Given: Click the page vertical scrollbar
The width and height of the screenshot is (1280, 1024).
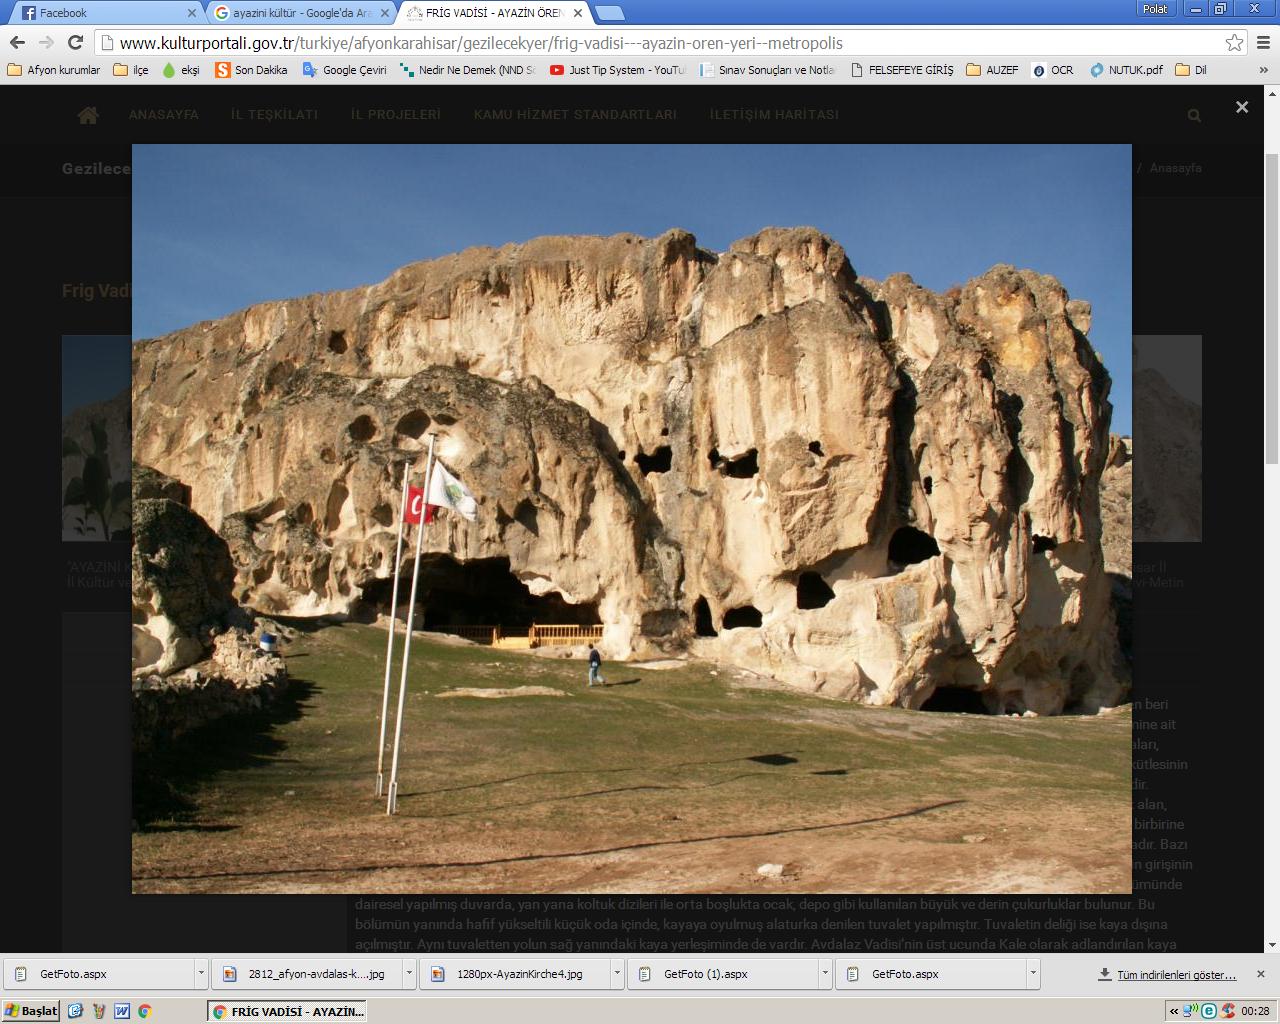Looking at the screenshot, I should 1272,500.
